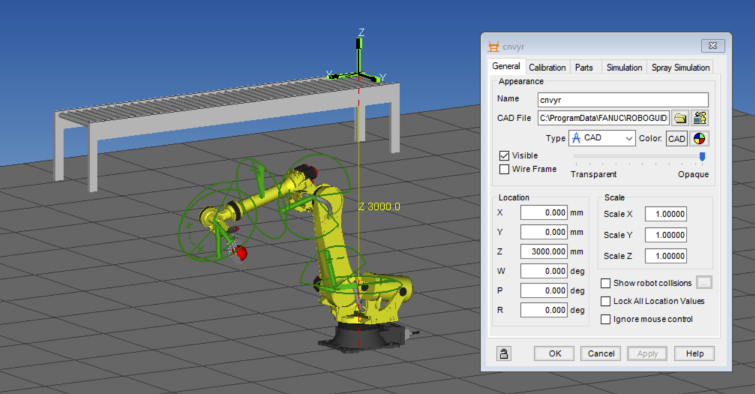This screenshot has height=394, width=755.
Task: Click the Help button
Action: pos(694,354)
